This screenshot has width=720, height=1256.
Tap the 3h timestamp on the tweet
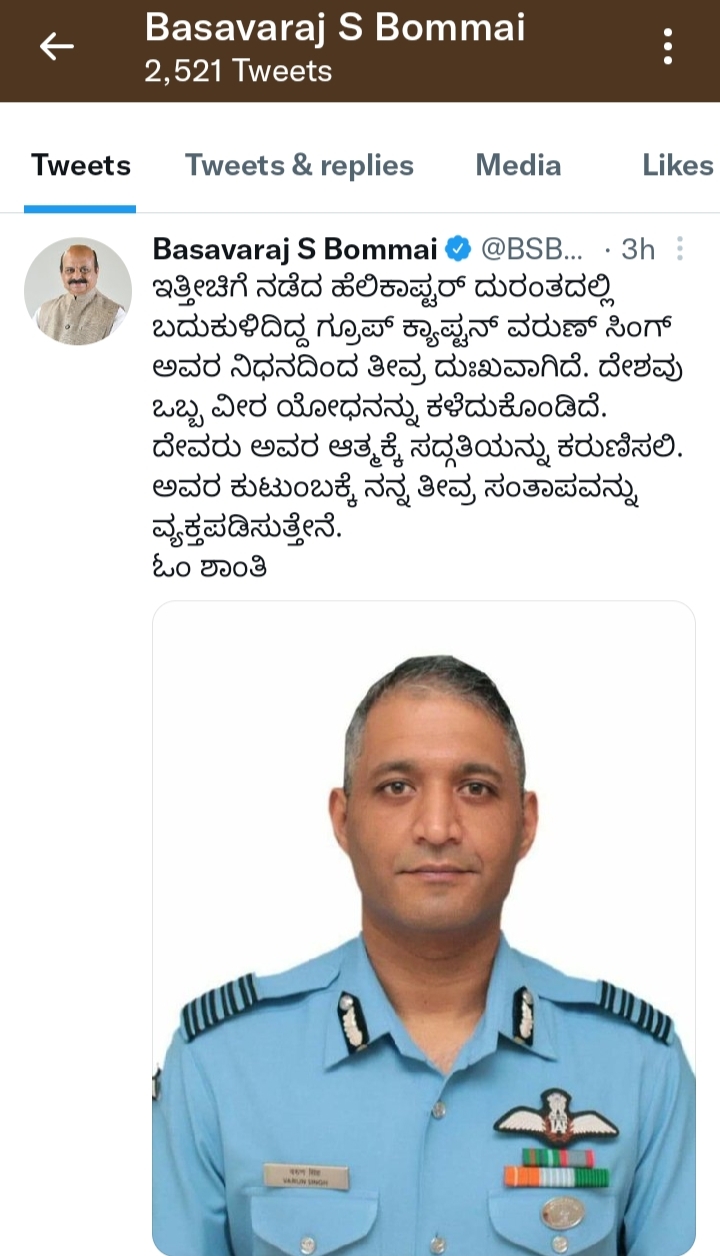tap(638, 248)
